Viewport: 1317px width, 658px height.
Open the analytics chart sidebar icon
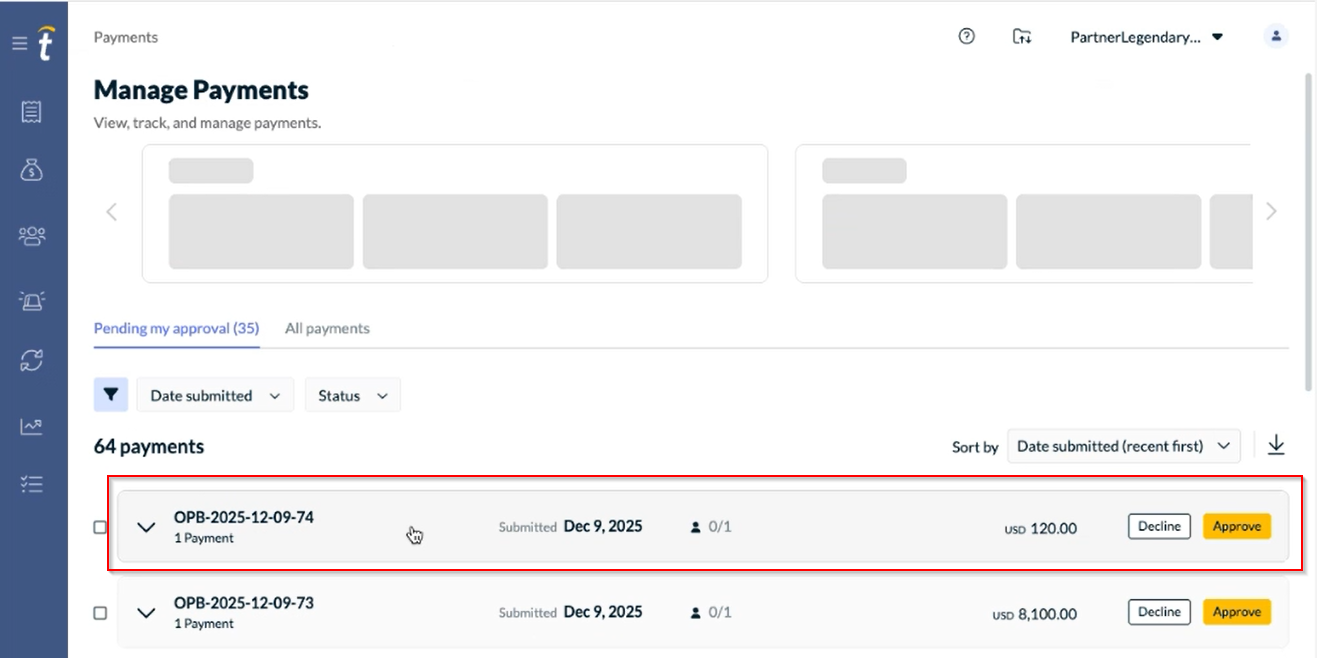32,426
